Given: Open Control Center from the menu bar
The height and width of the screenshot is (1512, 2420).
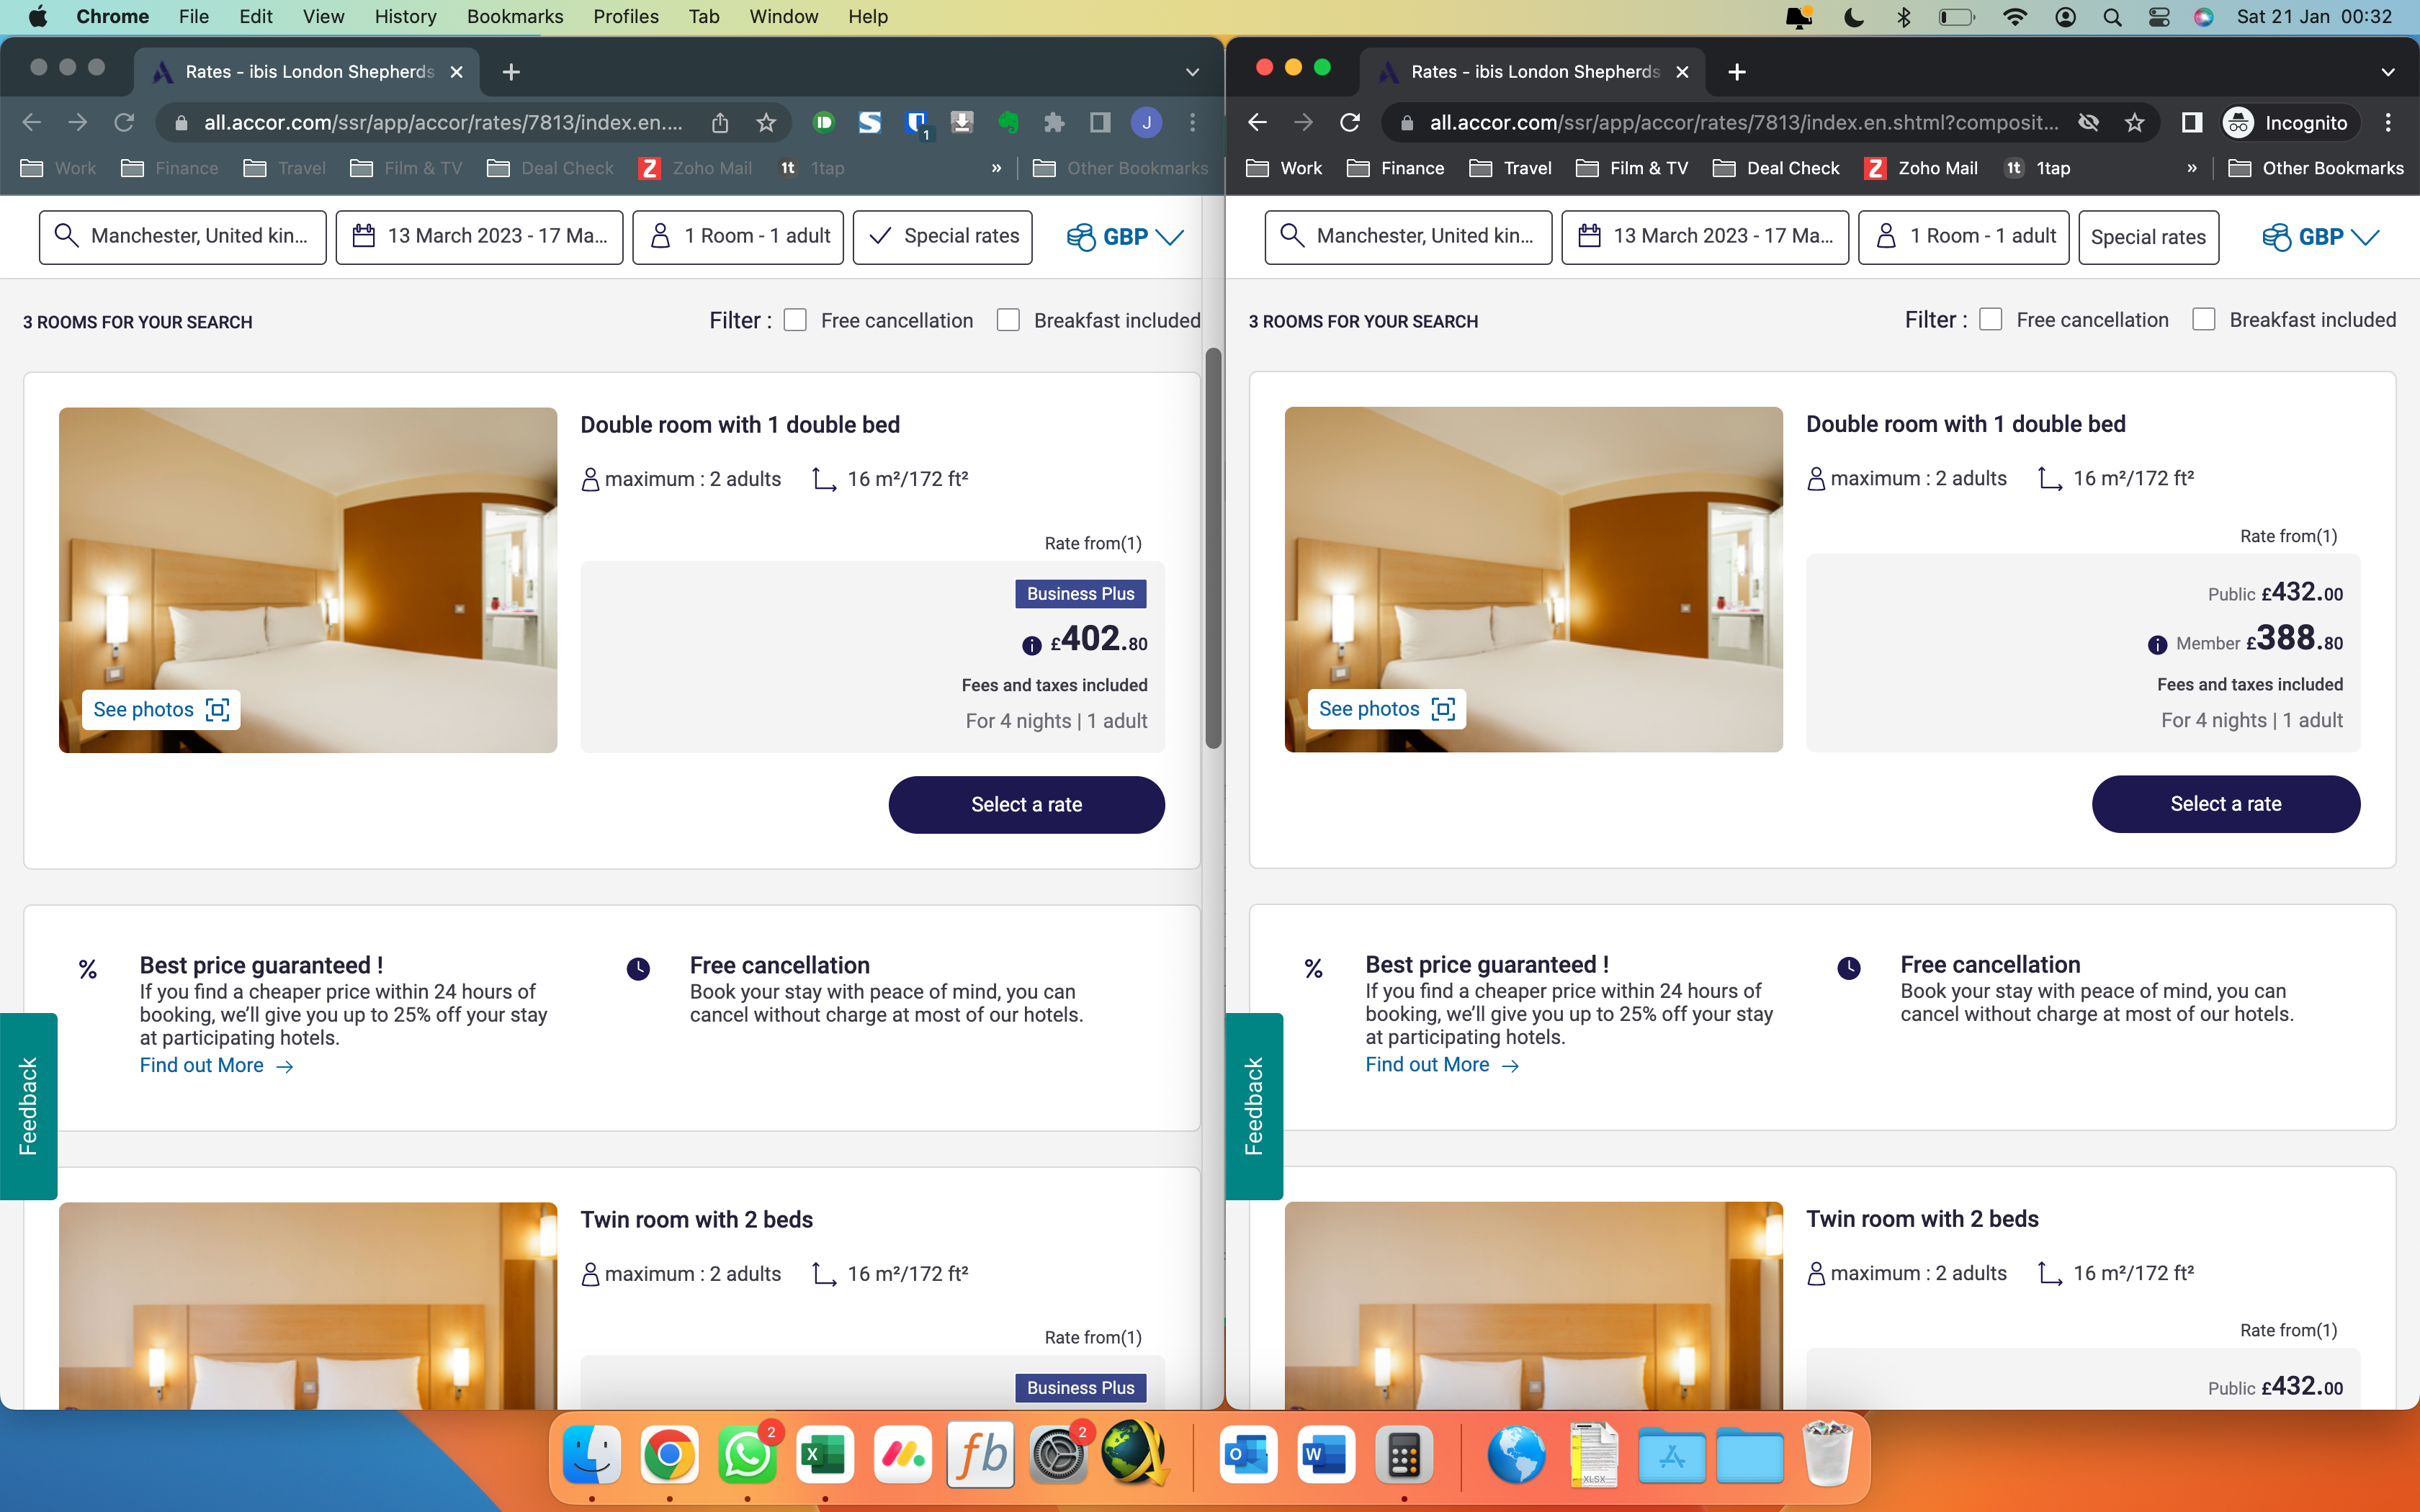Looking at the screenshot, I should (2159, 17).
